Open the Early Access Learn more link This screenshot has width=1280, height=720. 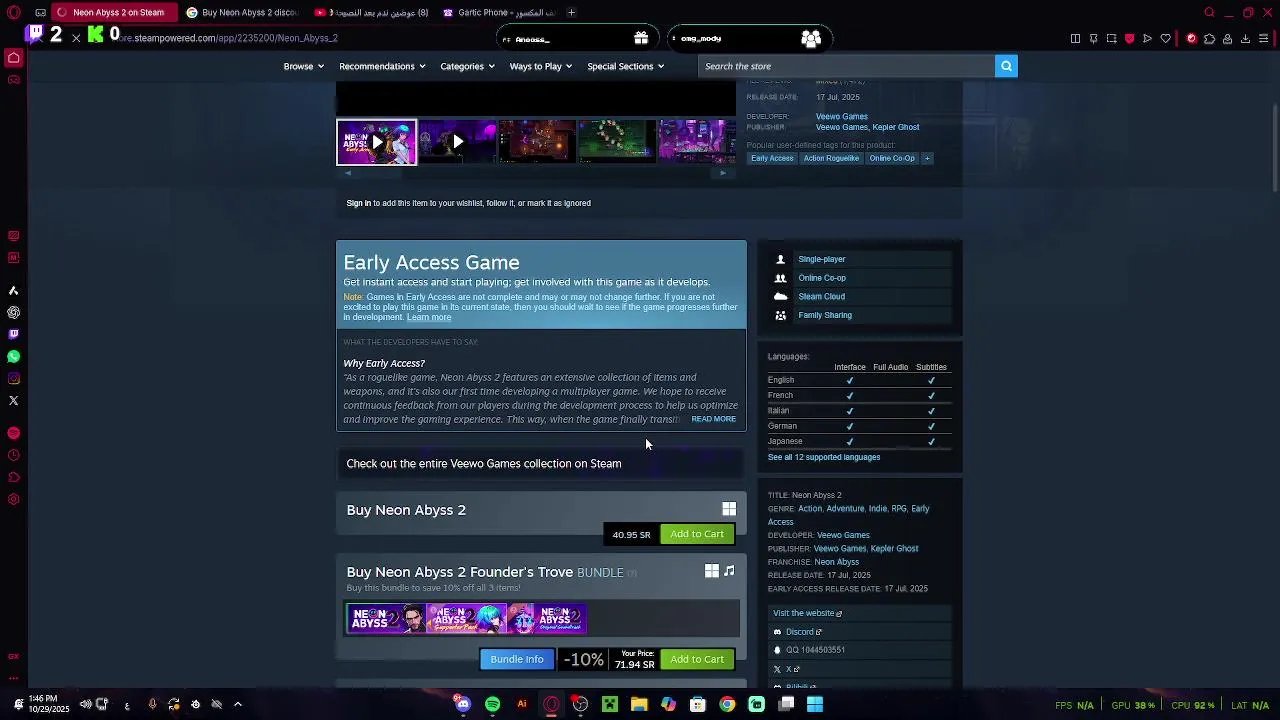click(429, 317)
